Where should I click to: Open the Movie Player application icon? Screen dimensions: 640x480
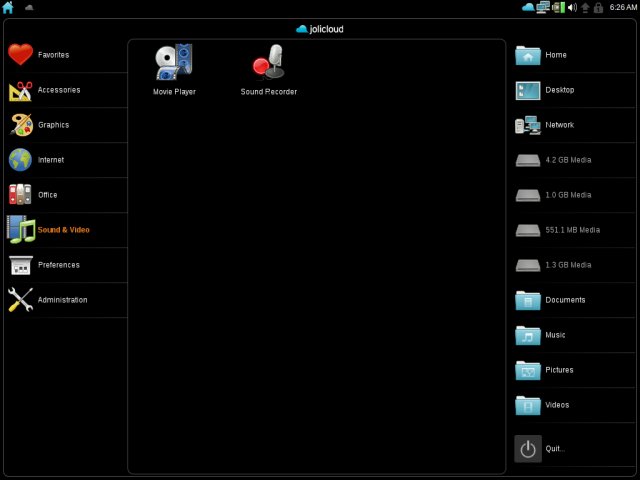tap(174, 62)
